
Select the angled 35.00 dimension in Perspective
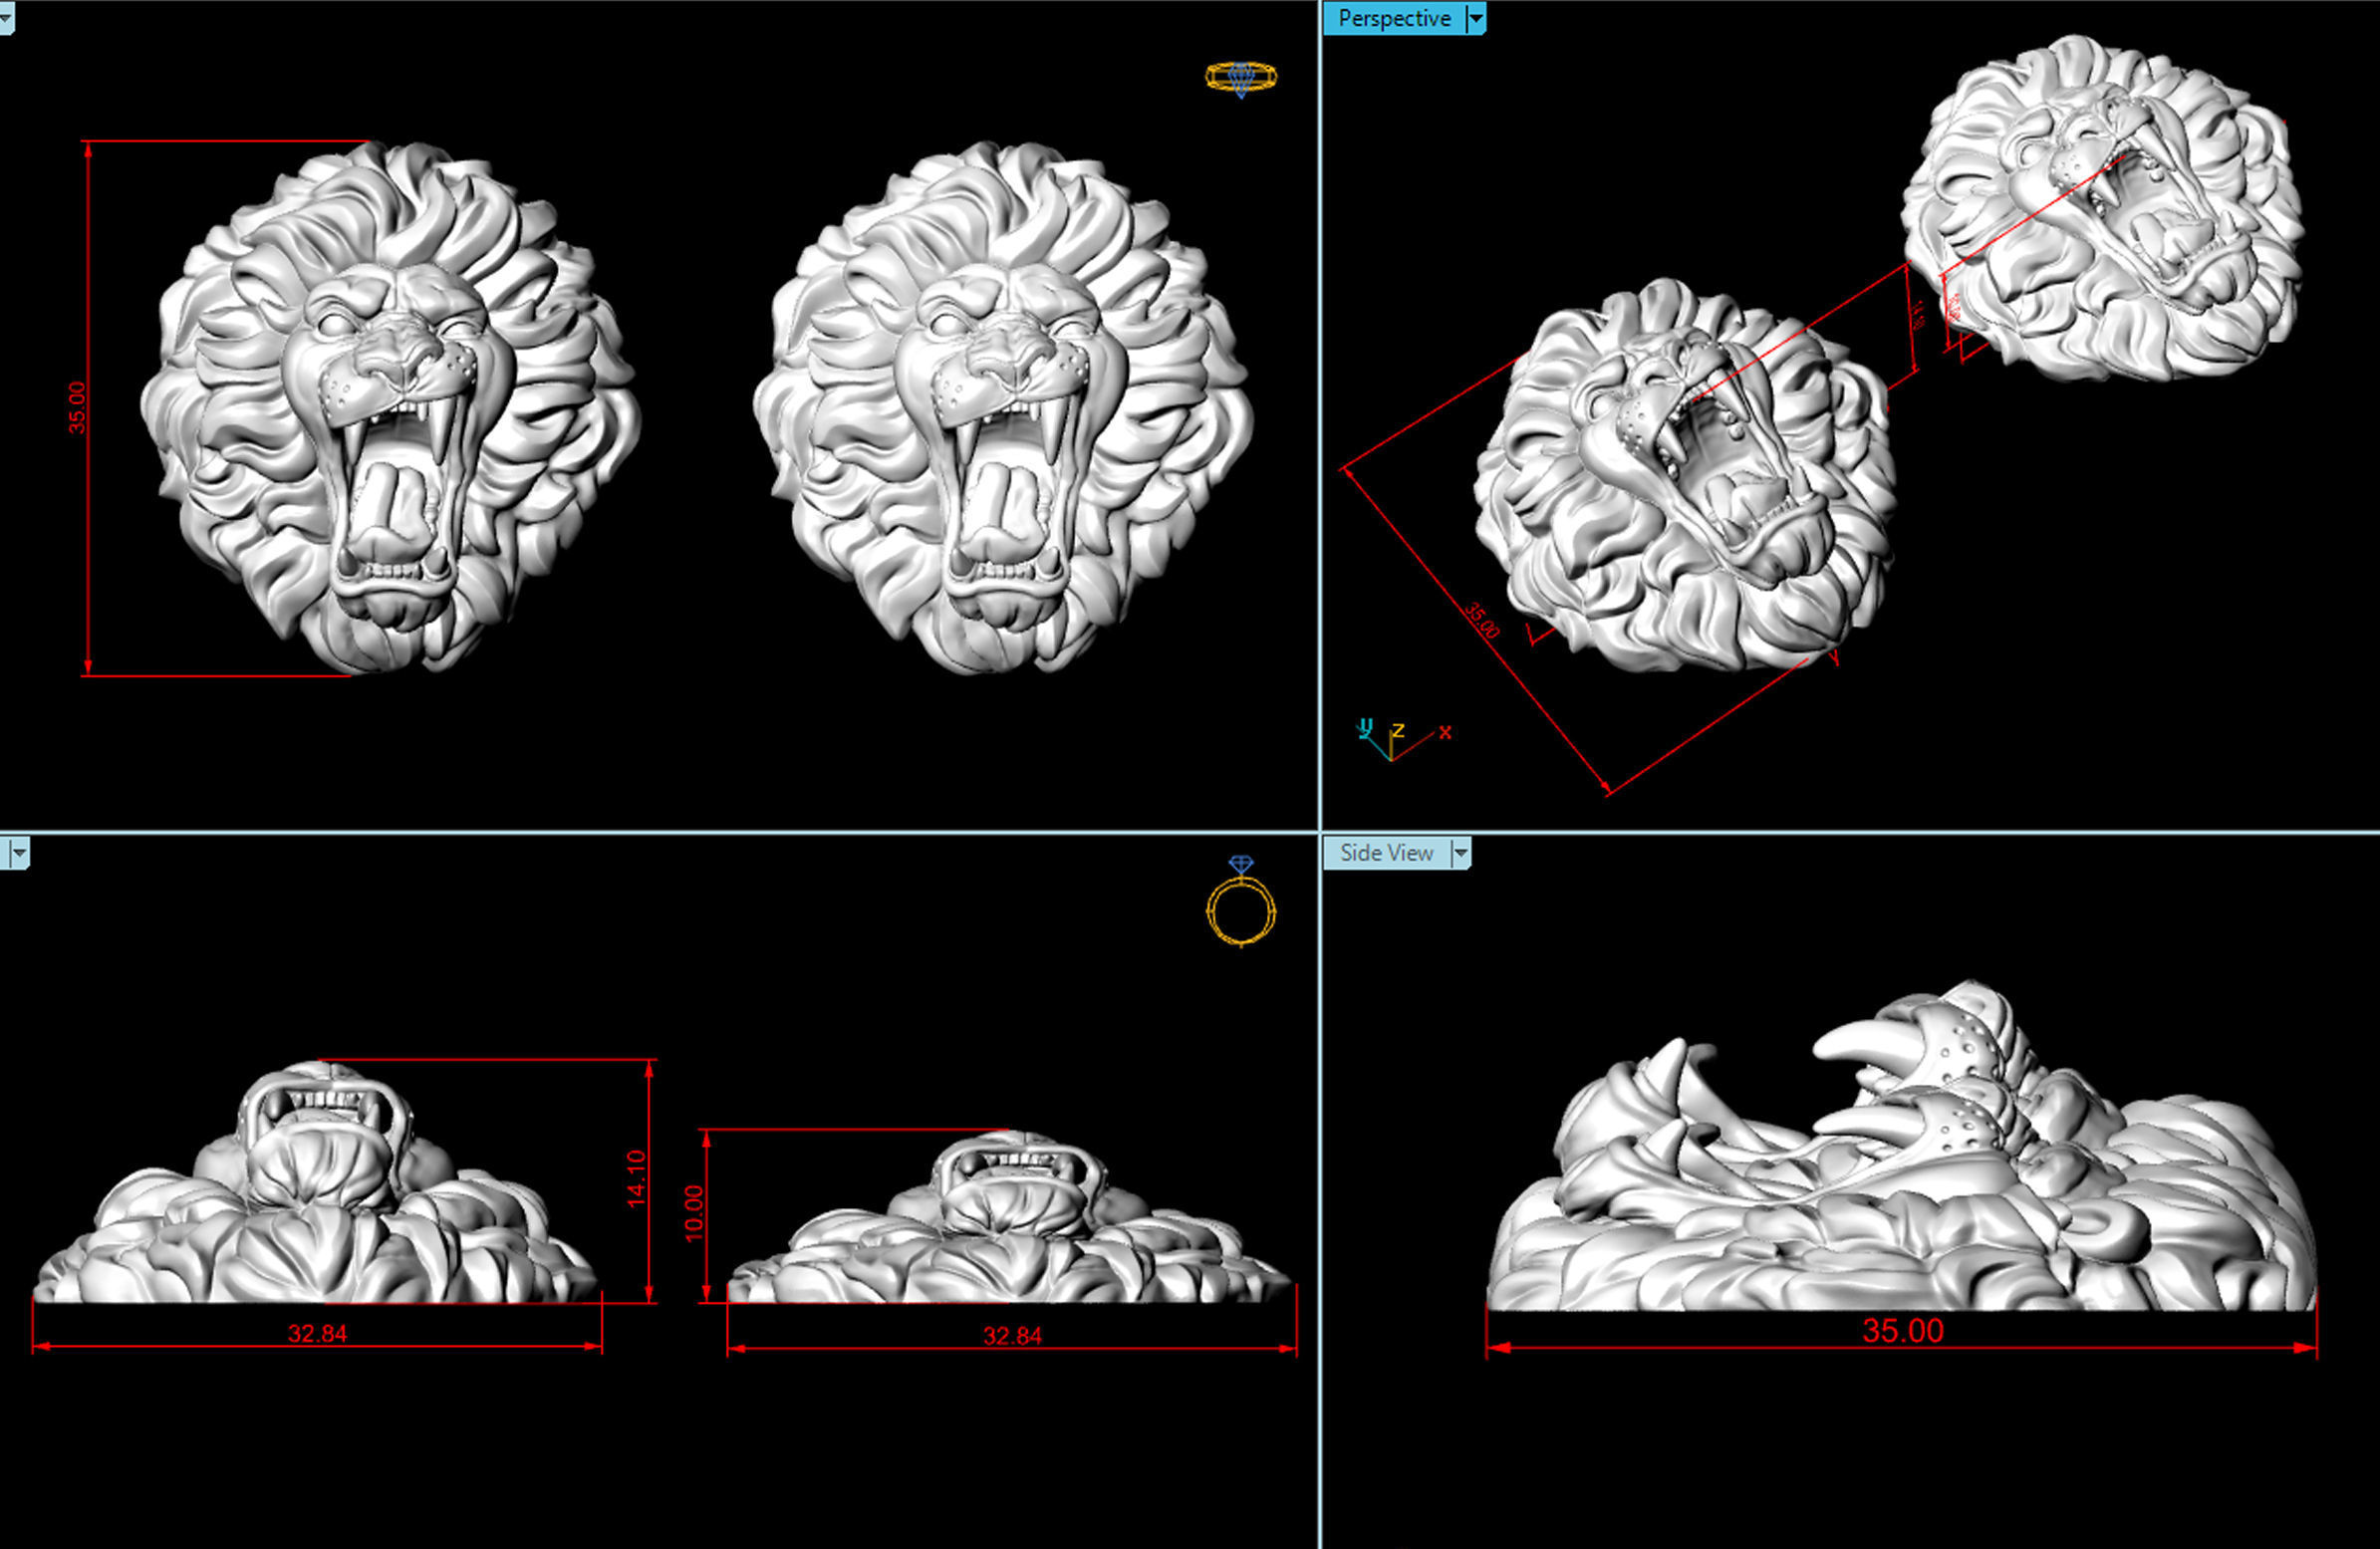click(x=1482, y=620)
